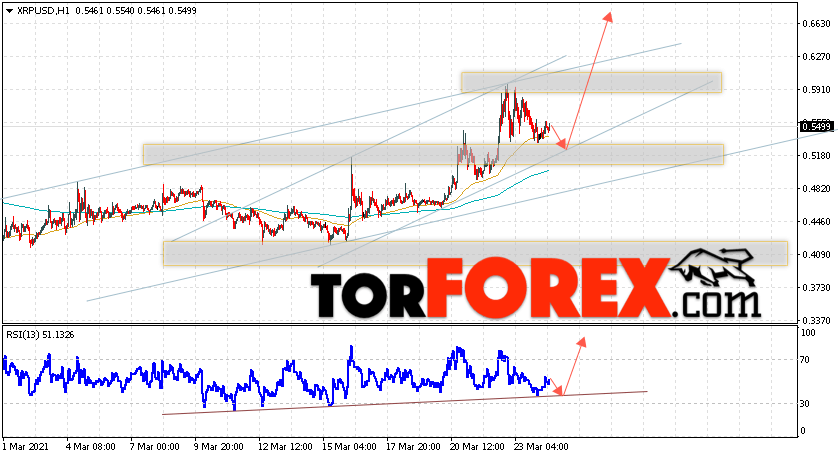838x458 pixels.
Task: Click the RSI scale value 70
Action: (806, 360)
